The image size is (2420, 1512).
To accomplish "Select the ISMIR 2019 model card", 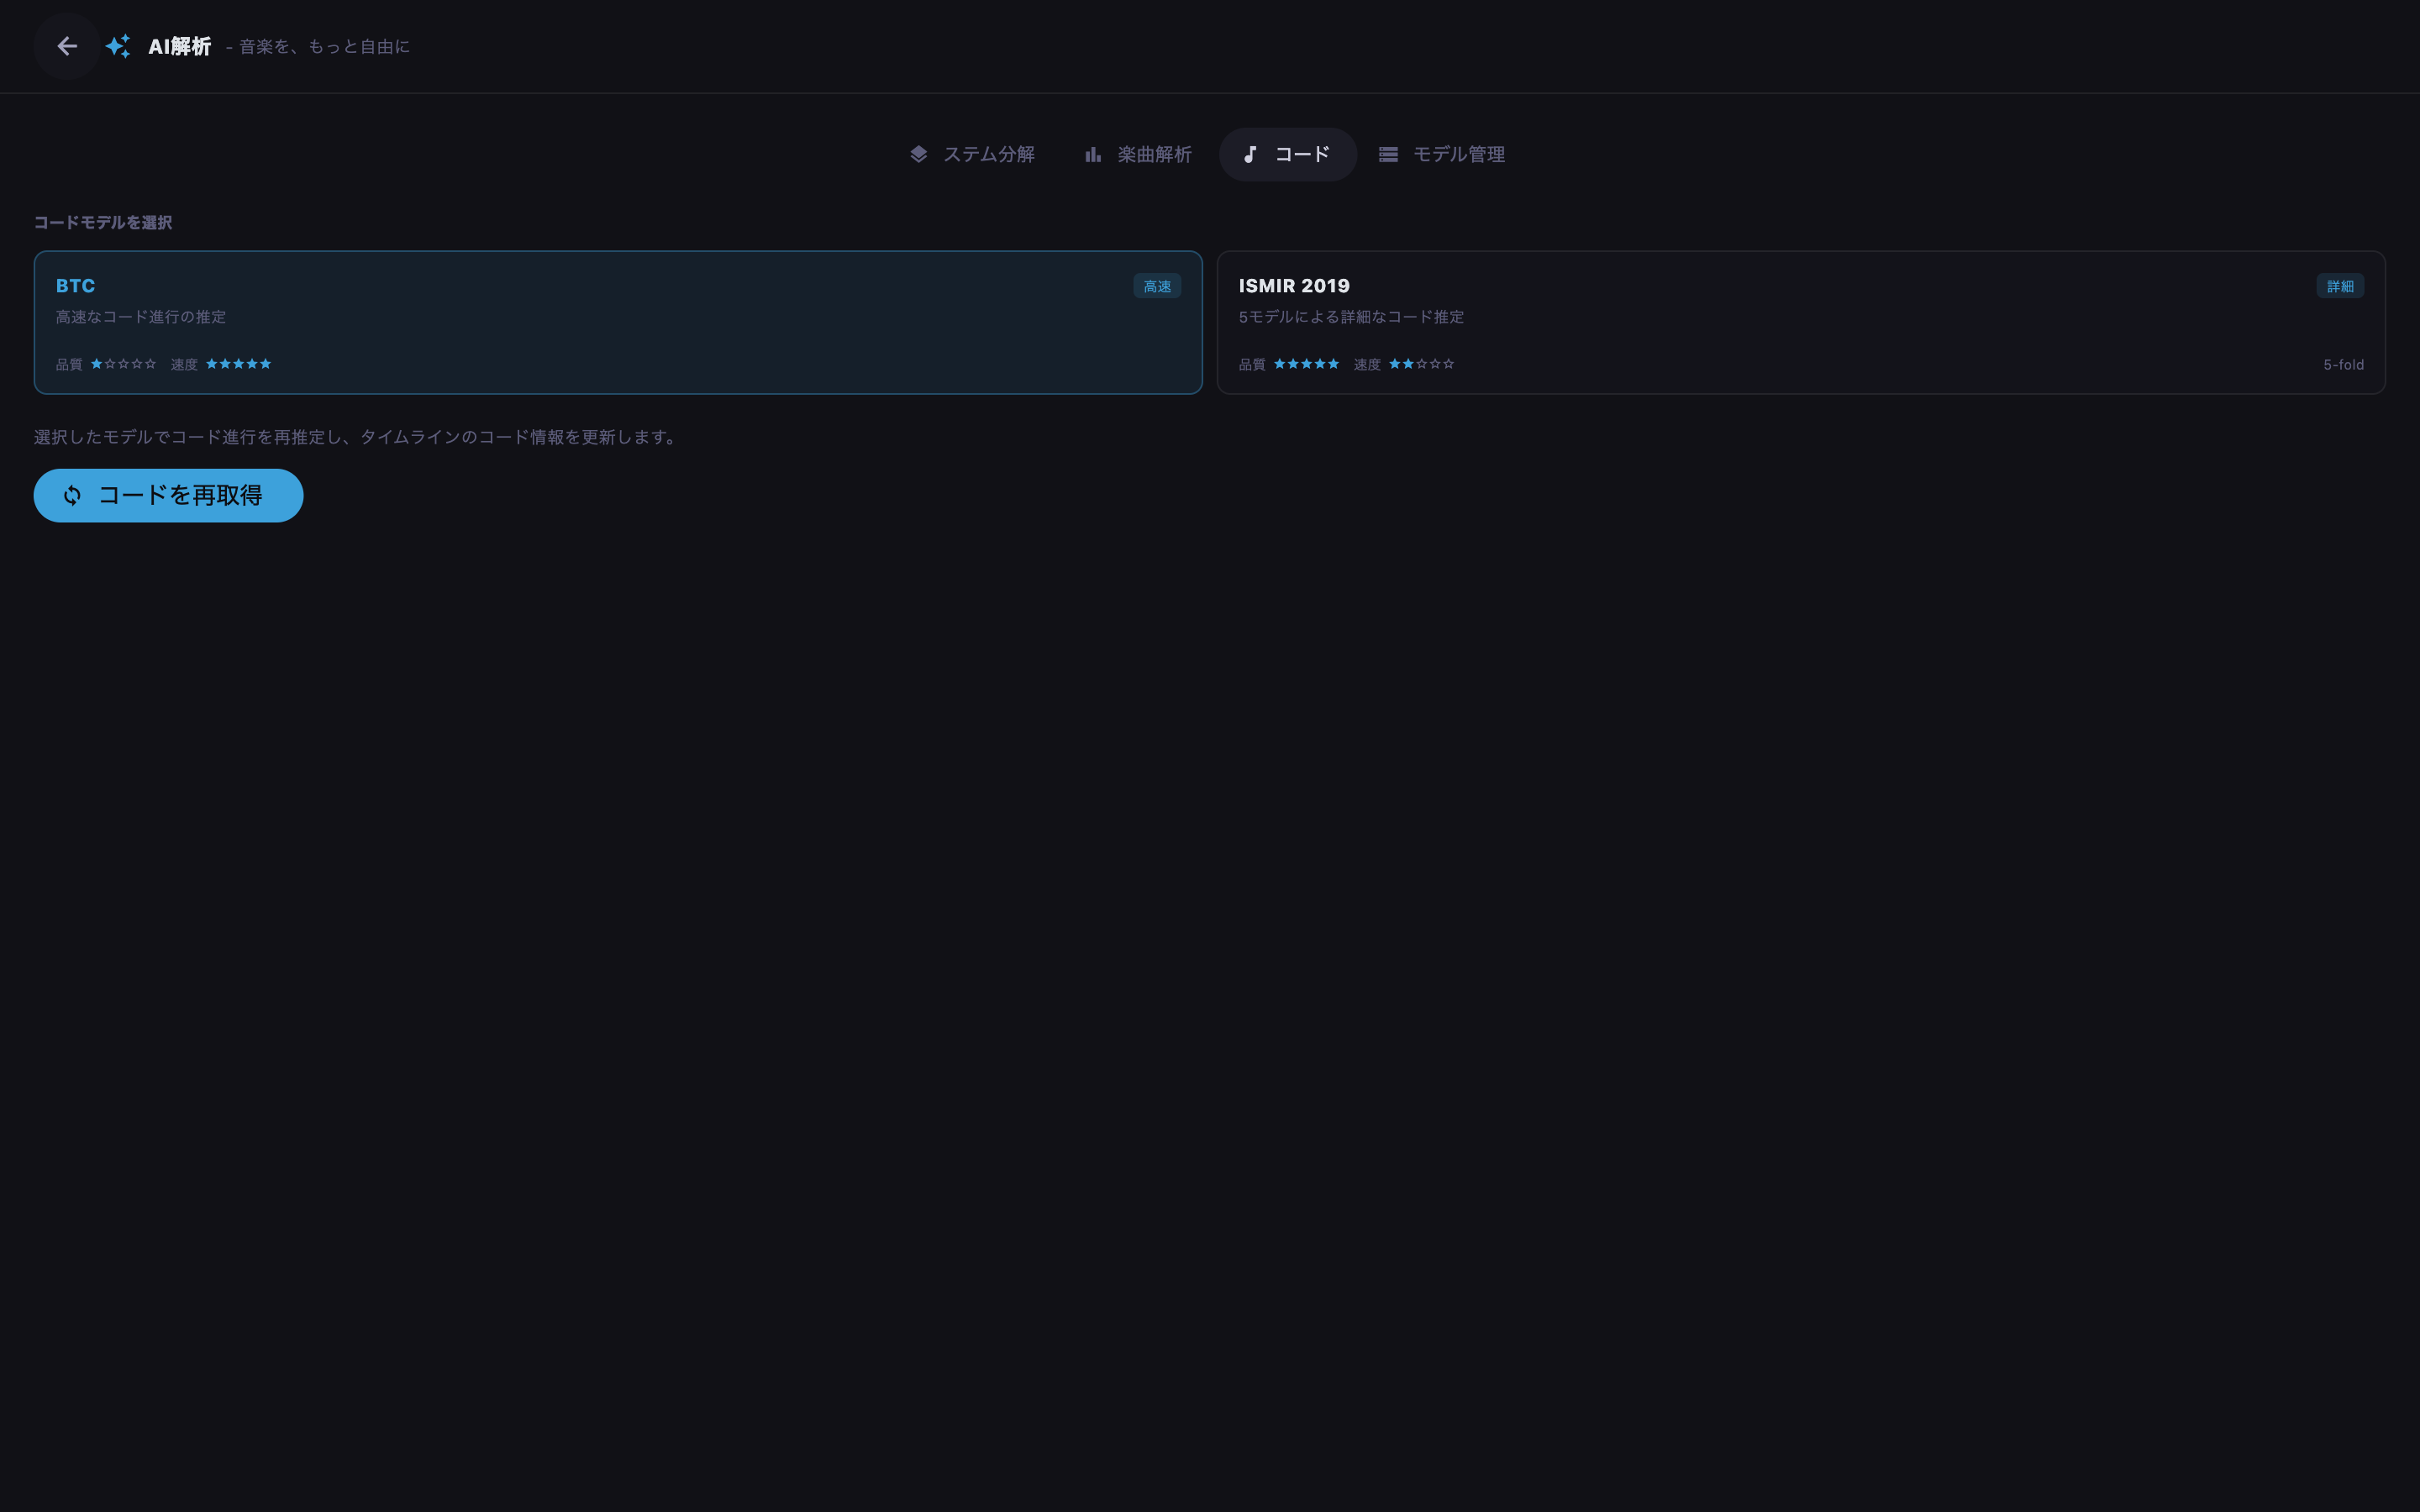I will tap(1801, 322).
